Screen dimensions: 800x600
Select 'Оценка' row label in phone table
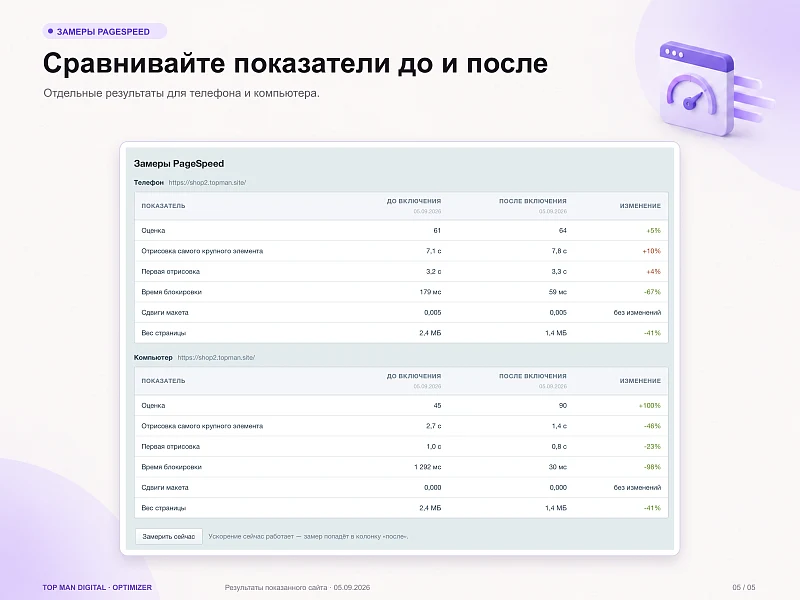(153, 231)
